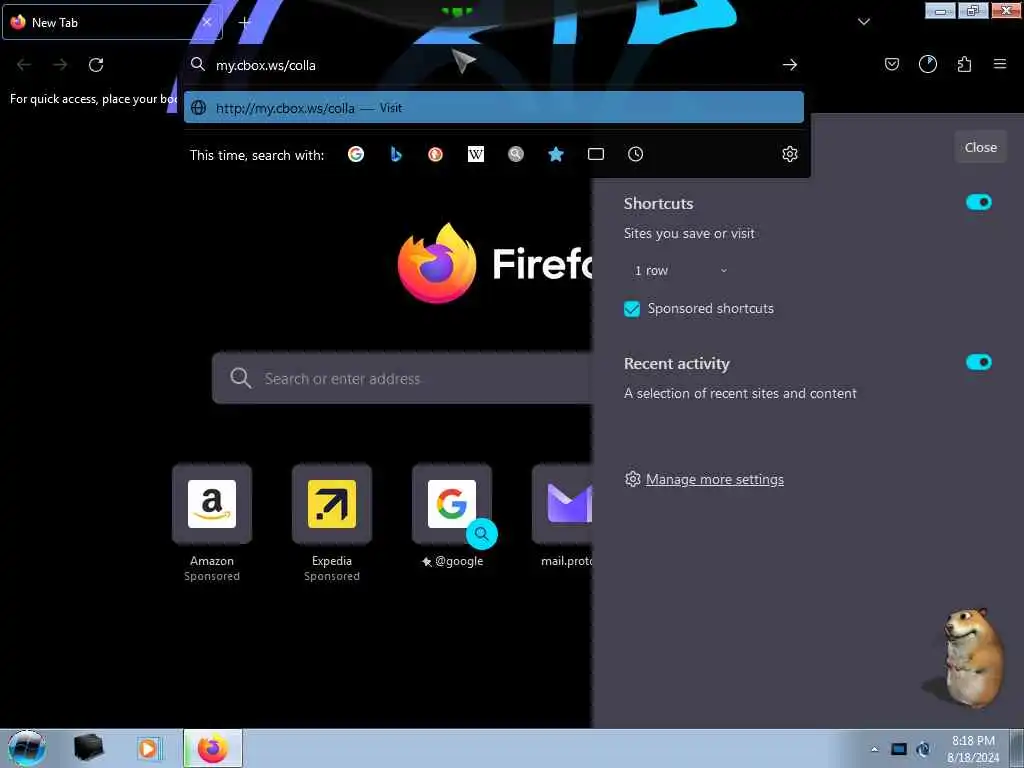
Task: Click the tray icon beside the clock
Action: [923, 749]
